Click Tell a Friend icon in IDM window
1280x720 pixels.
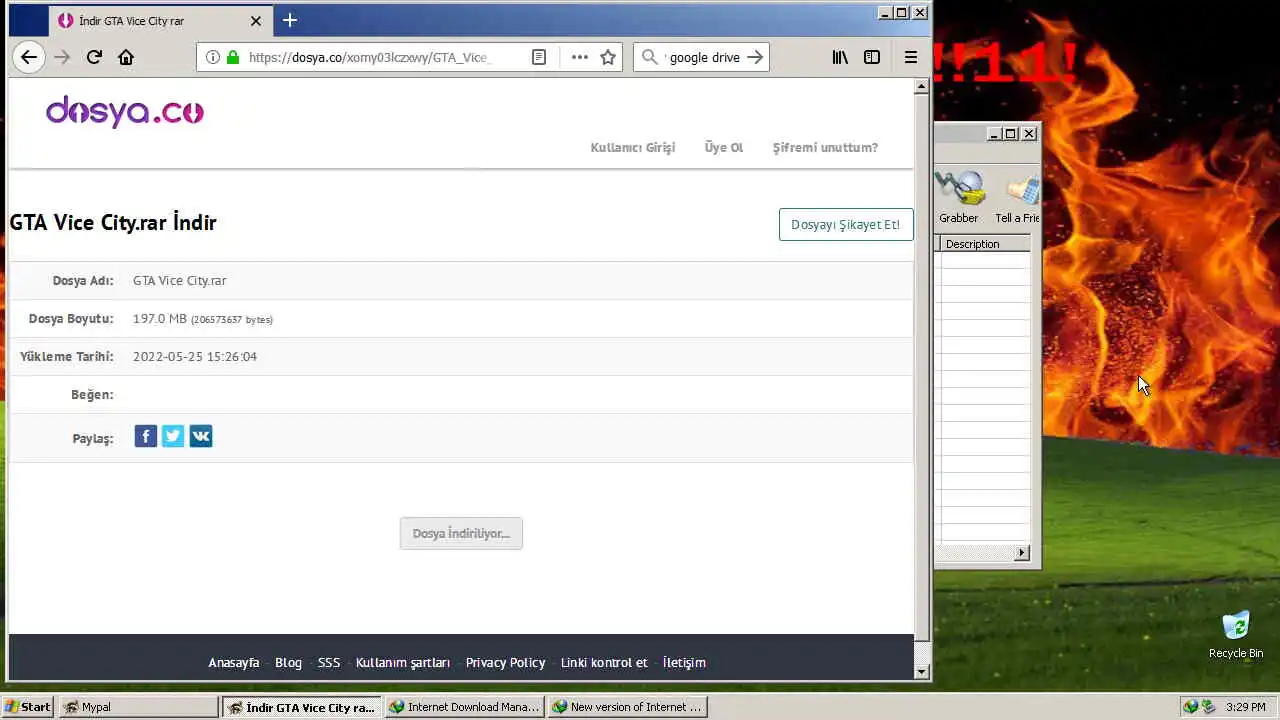click(x=1017, y=197)
